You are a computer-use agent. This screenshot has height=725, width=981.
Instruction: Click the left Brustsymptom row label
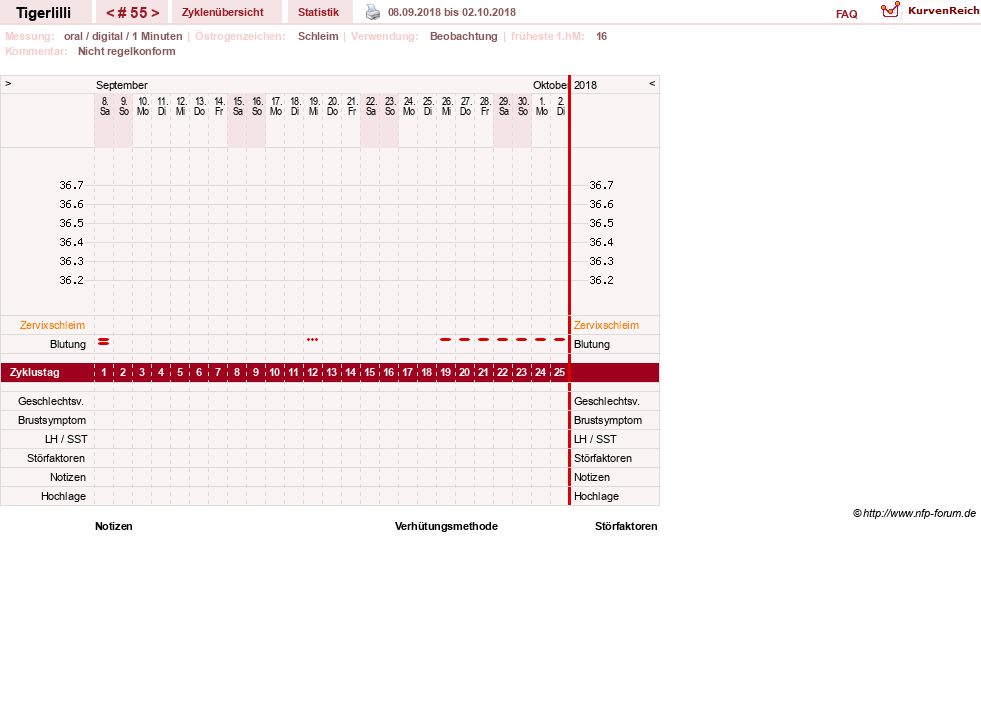(52, 420)
